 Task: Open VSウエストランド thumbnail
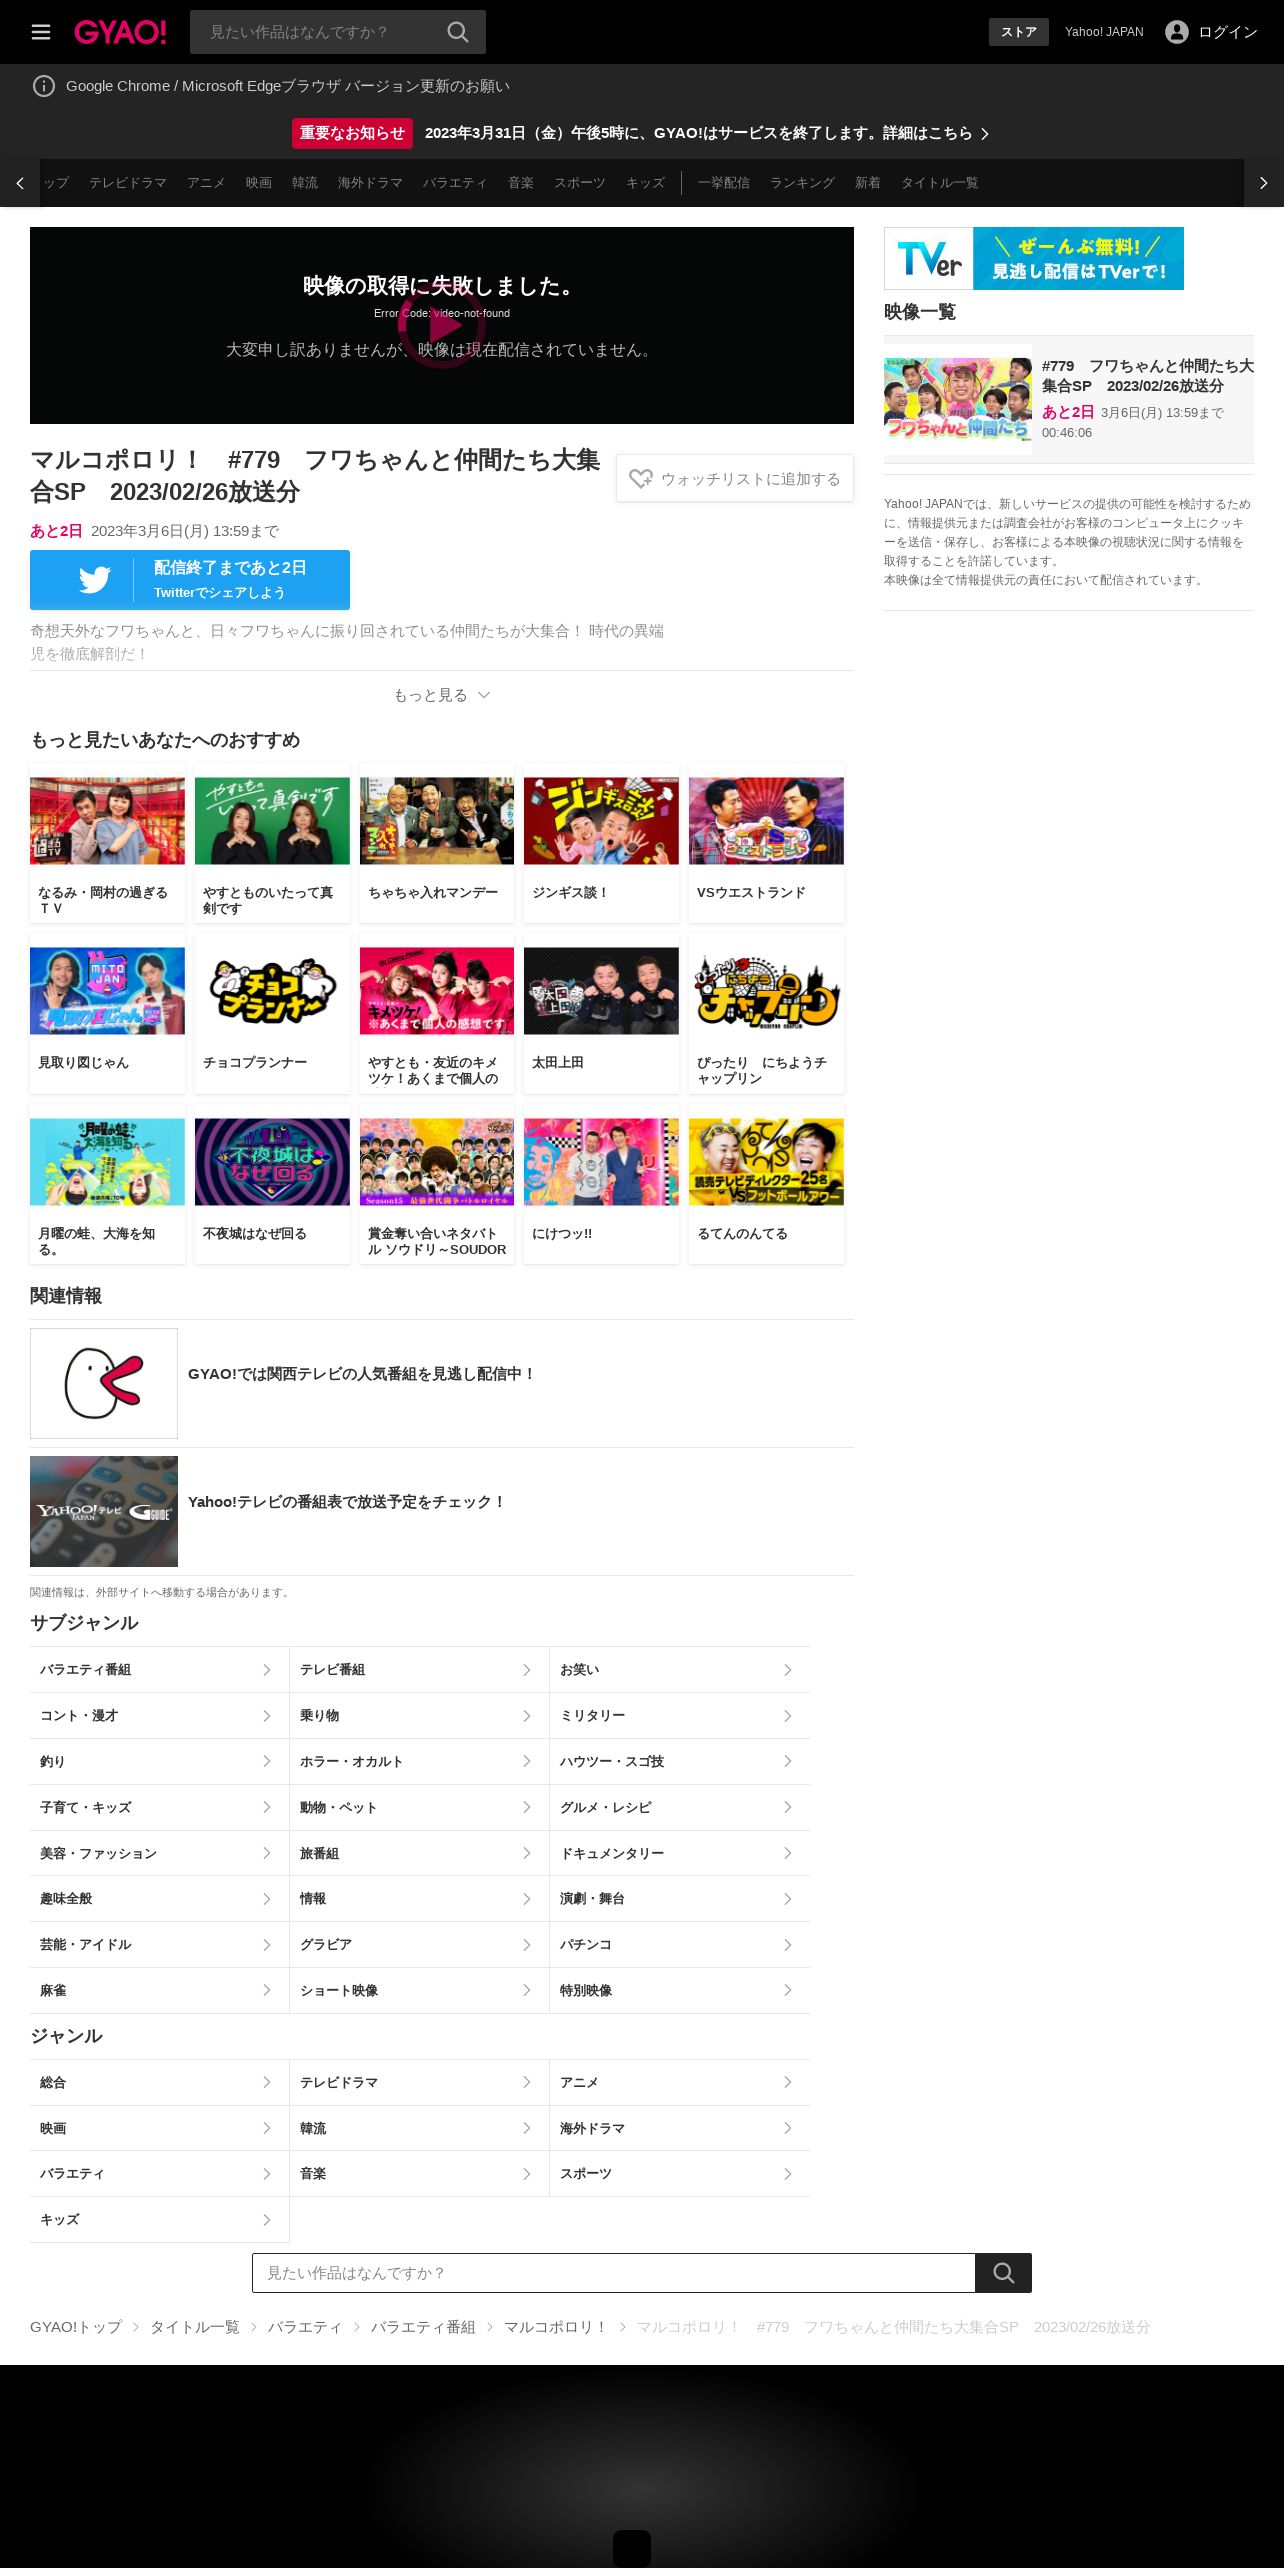[x=766, y=821]
